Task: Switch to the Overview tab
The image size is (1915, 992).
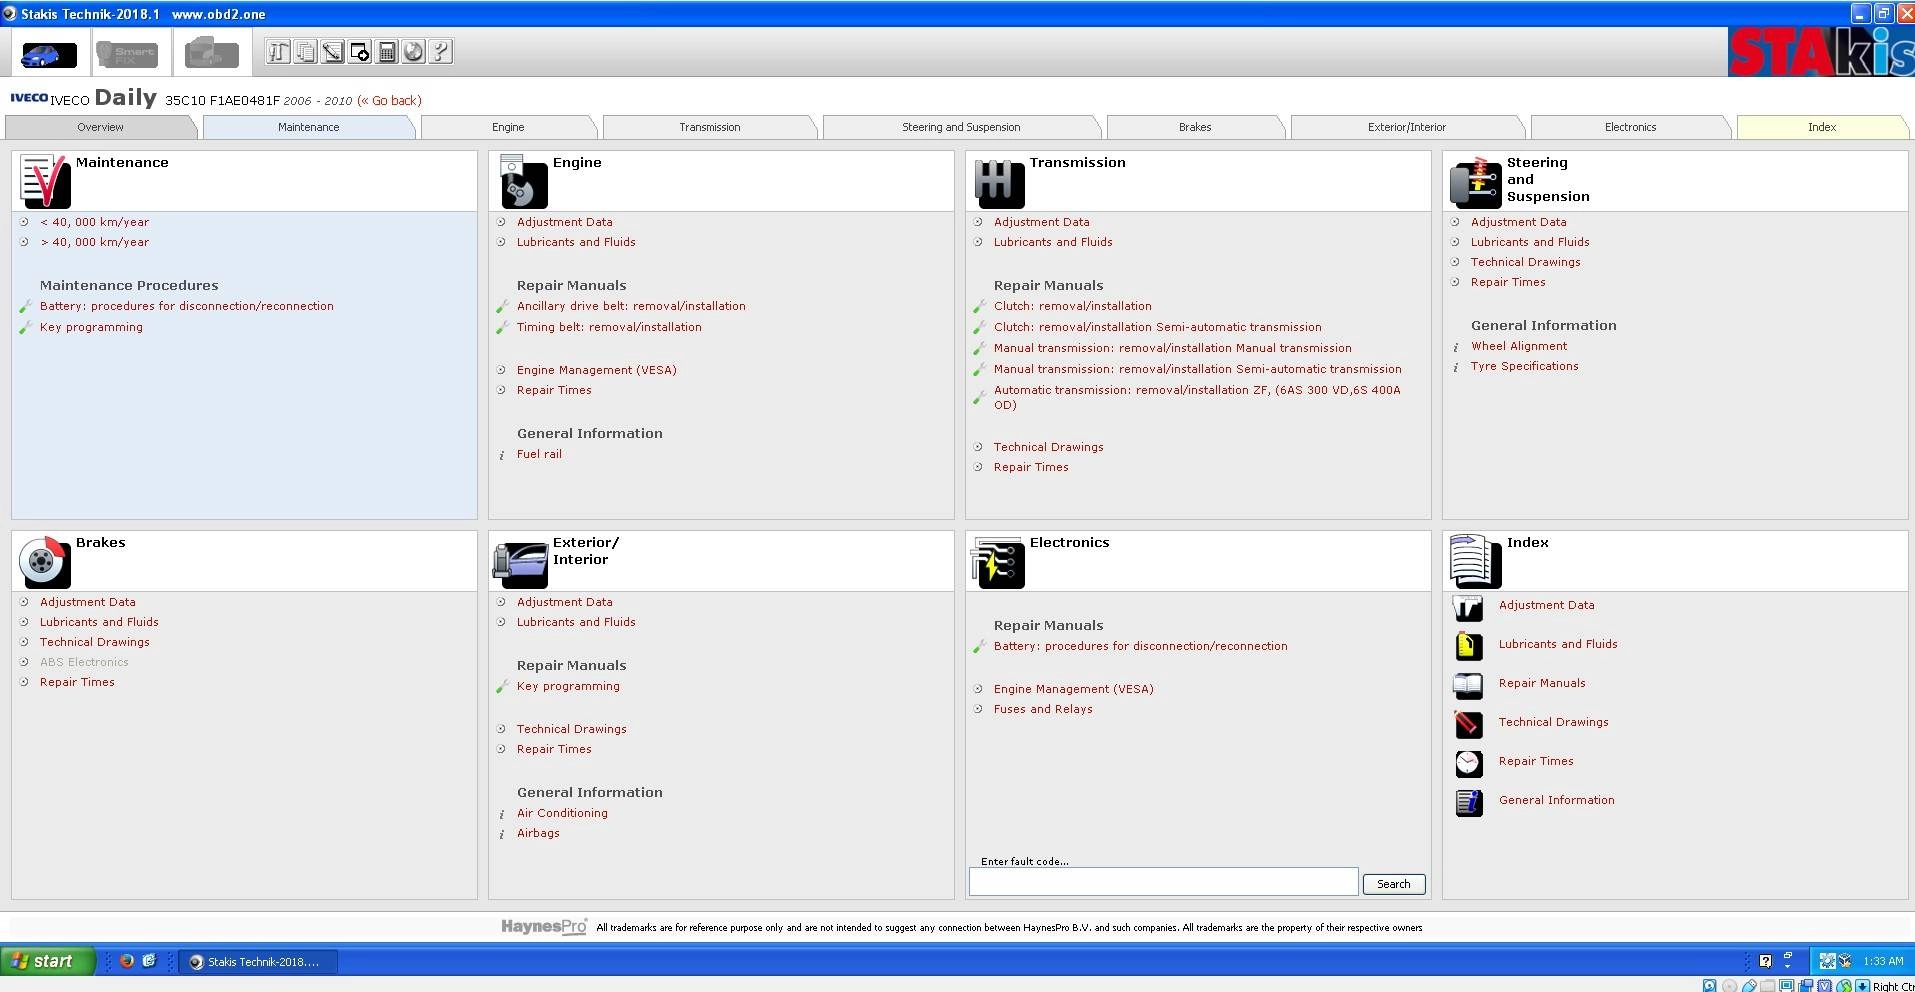Action: pyautogui.click(x=100, y=127)
